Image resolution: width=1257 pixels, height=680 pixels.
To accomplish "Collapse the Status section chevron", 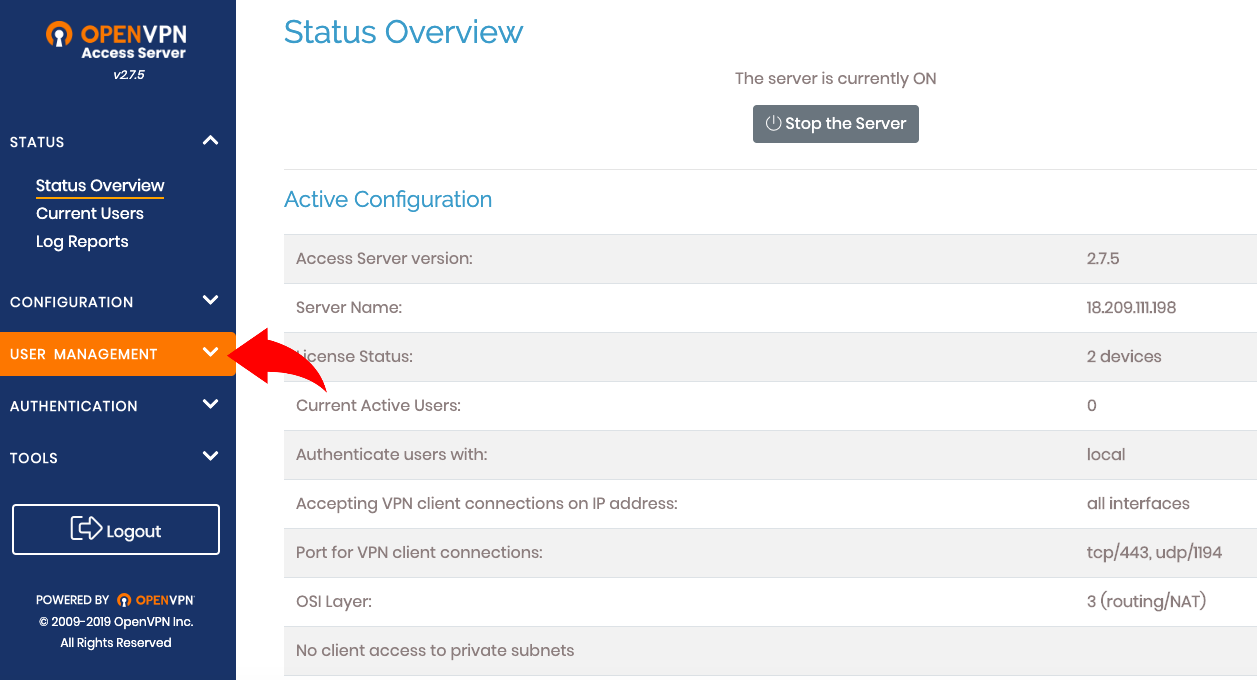I will 210,141.
